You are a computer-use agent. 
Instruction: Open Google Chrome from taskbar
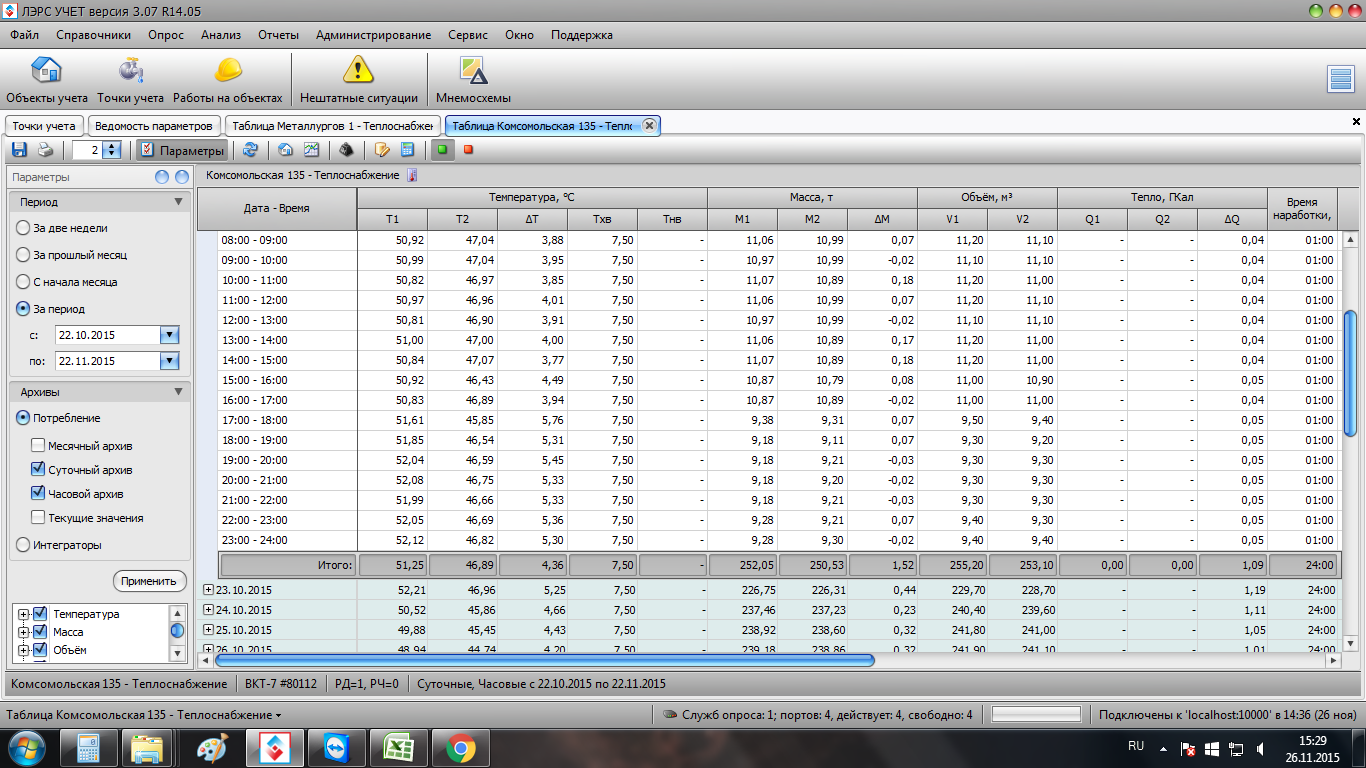[461, 748]
